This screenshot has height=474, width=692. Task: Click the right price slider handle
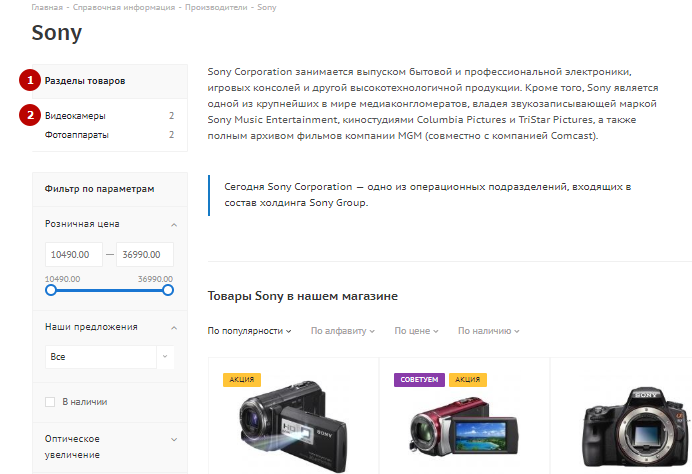[168, 290]
